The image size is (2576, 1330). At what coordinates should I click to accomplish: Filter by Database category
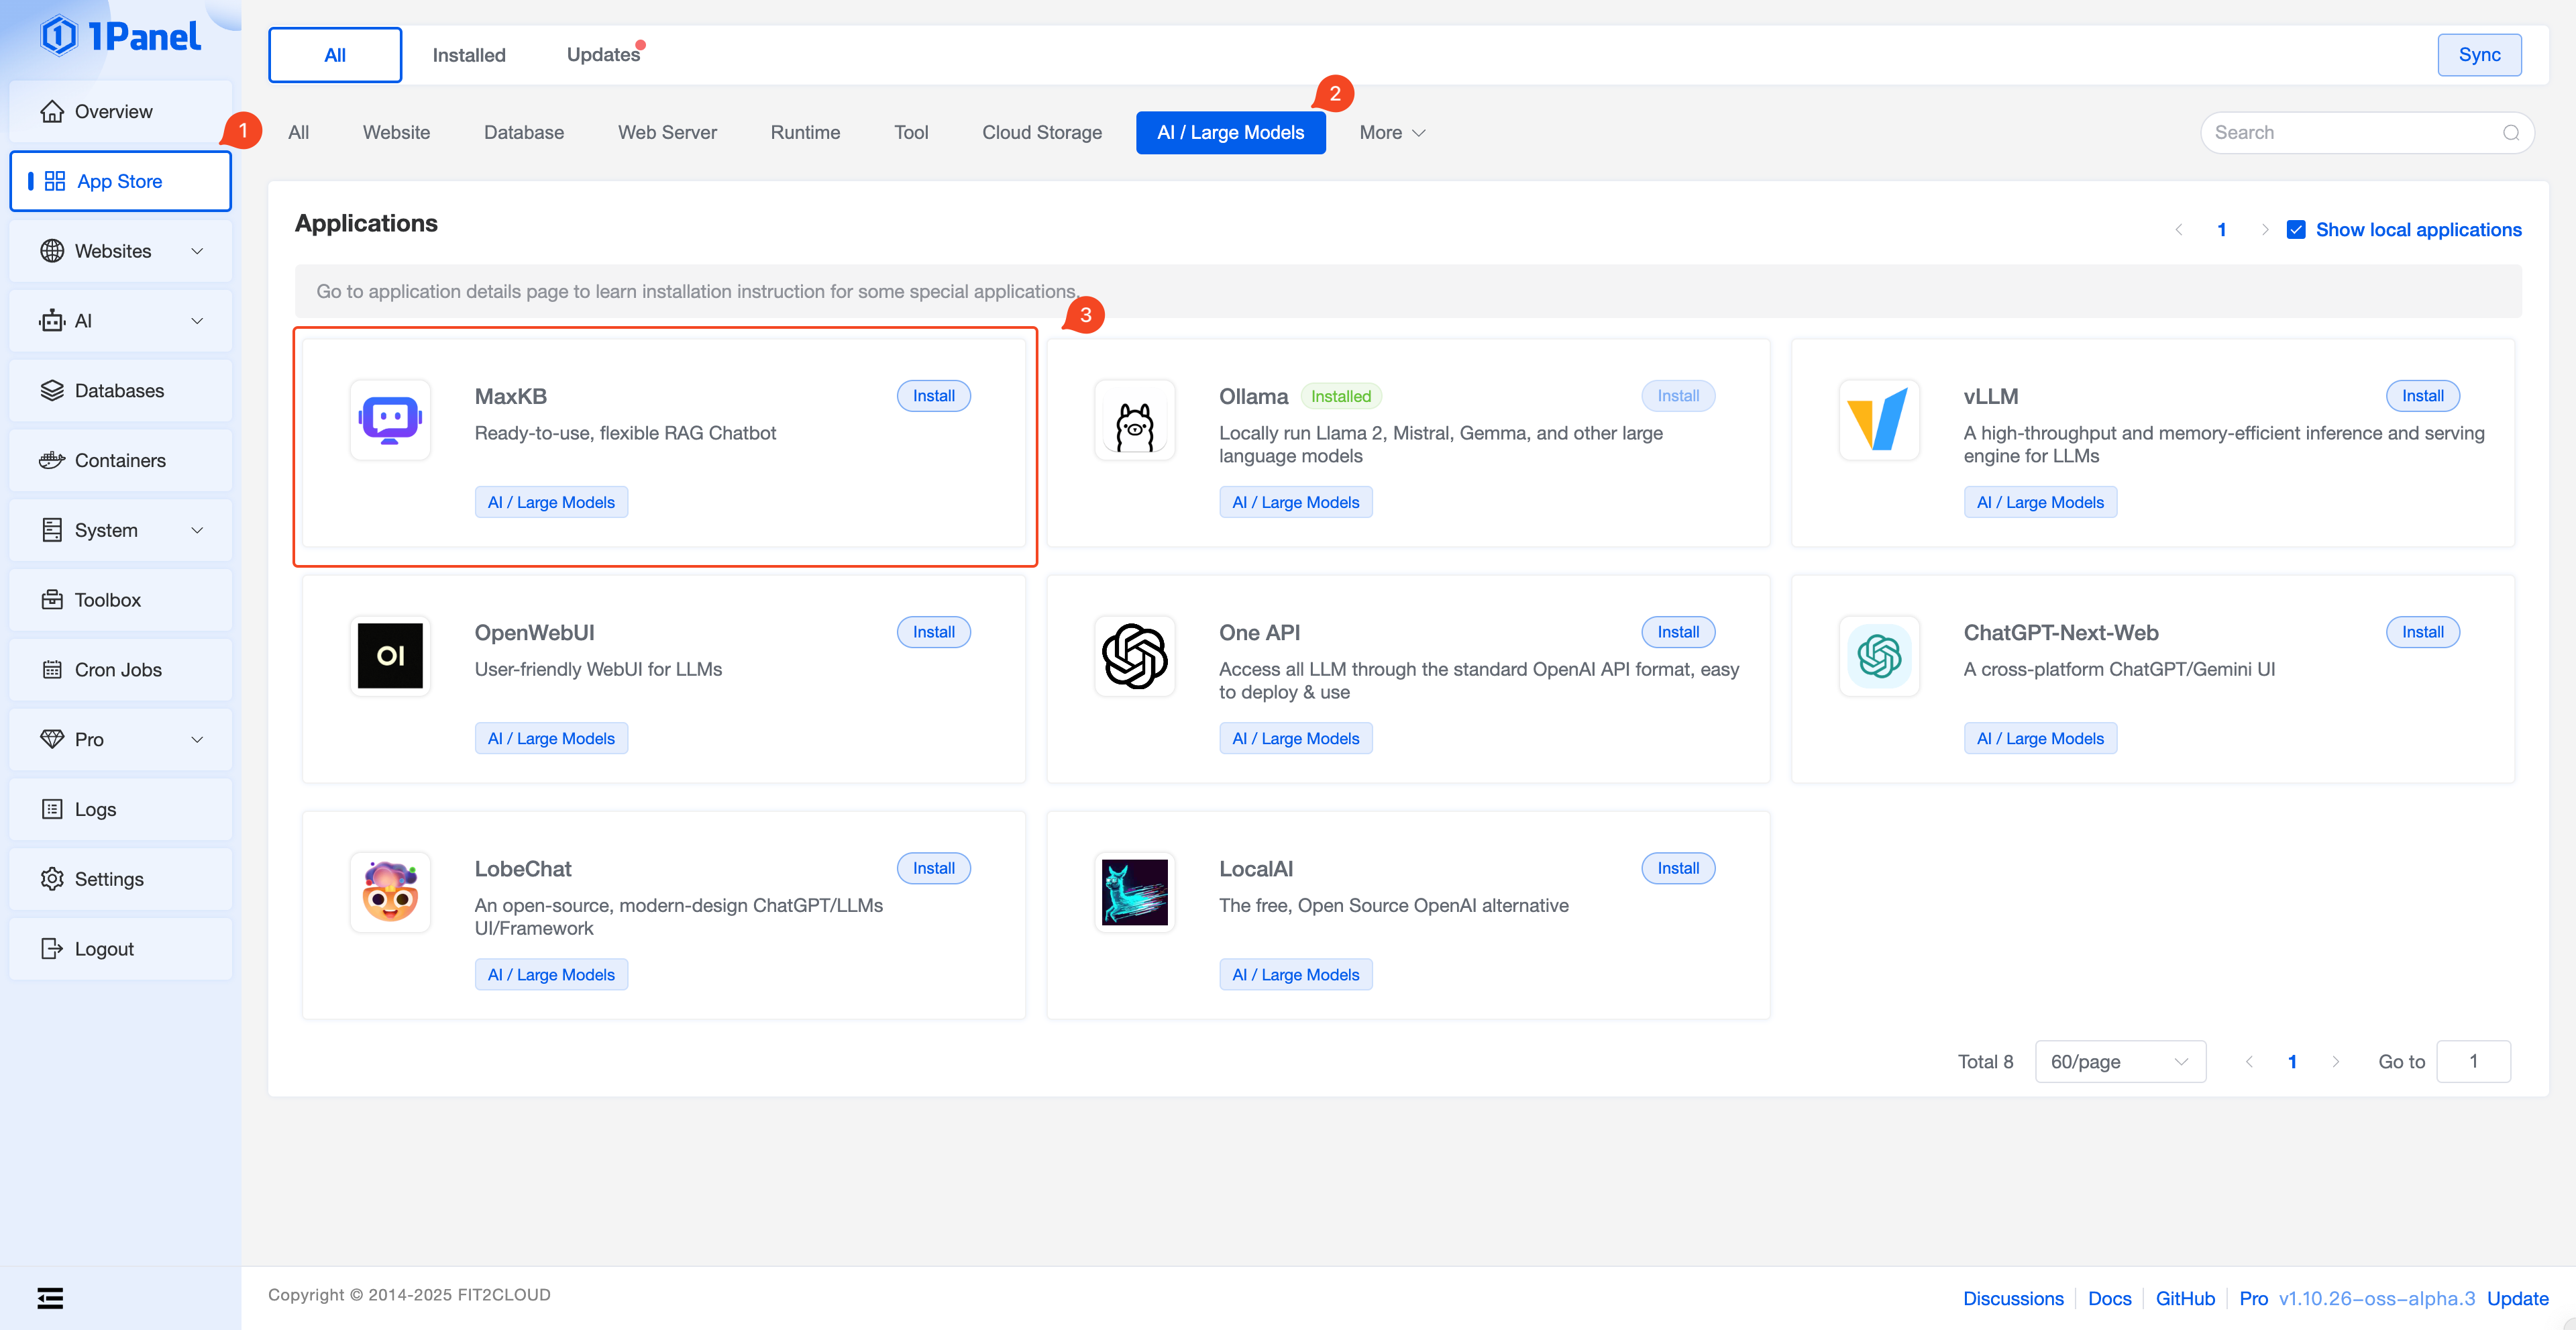[x=524, y=133]
